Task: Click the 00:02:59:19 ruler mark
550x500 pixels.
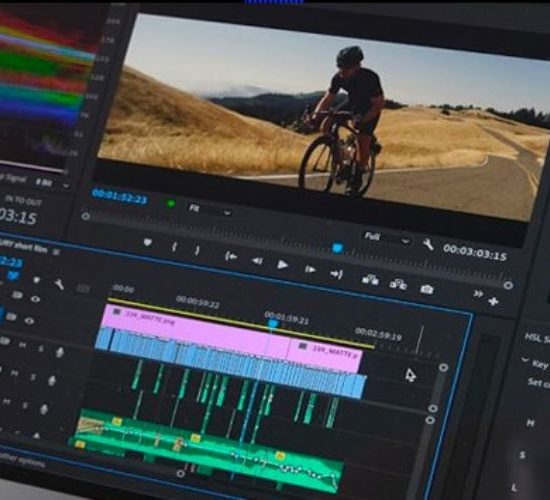Action: point(378,334)
